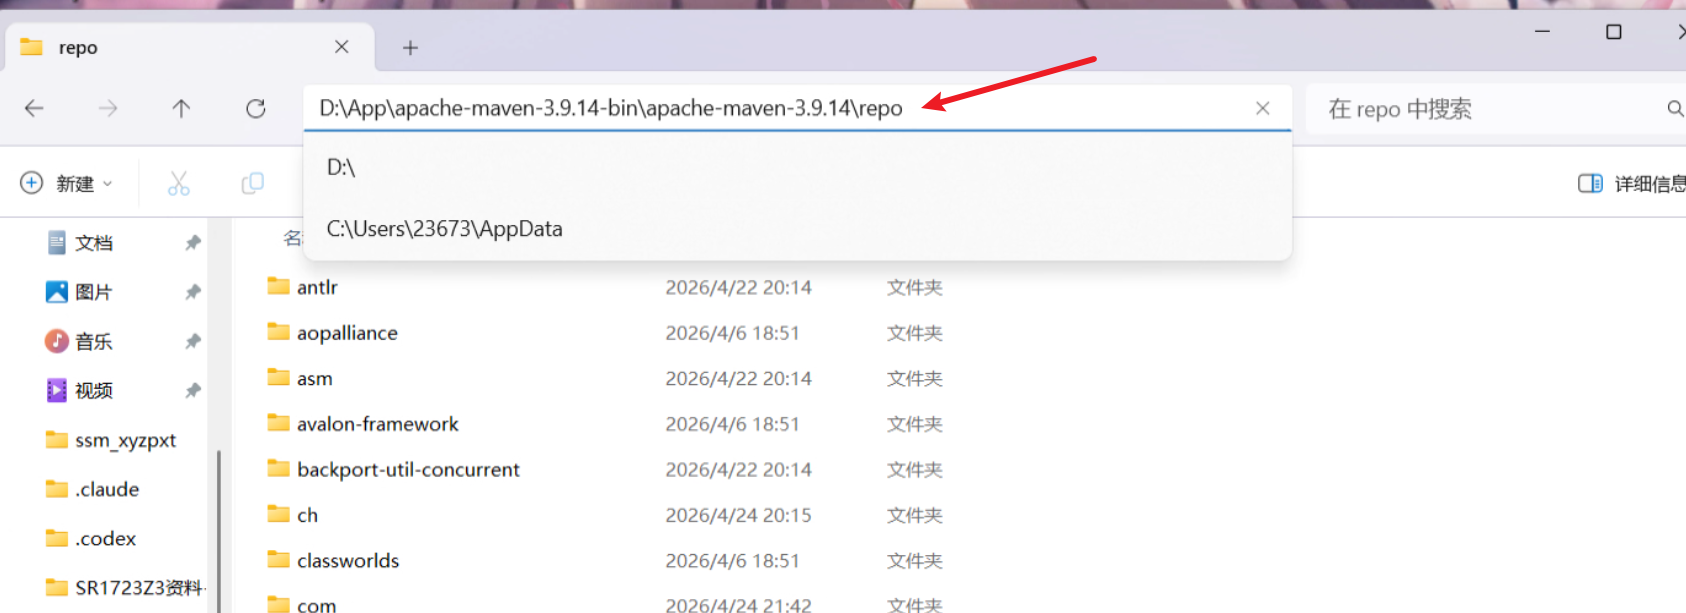Open 图片 in the sidebar
This screenshot has width=1686, height=613.
pos(94,292)
